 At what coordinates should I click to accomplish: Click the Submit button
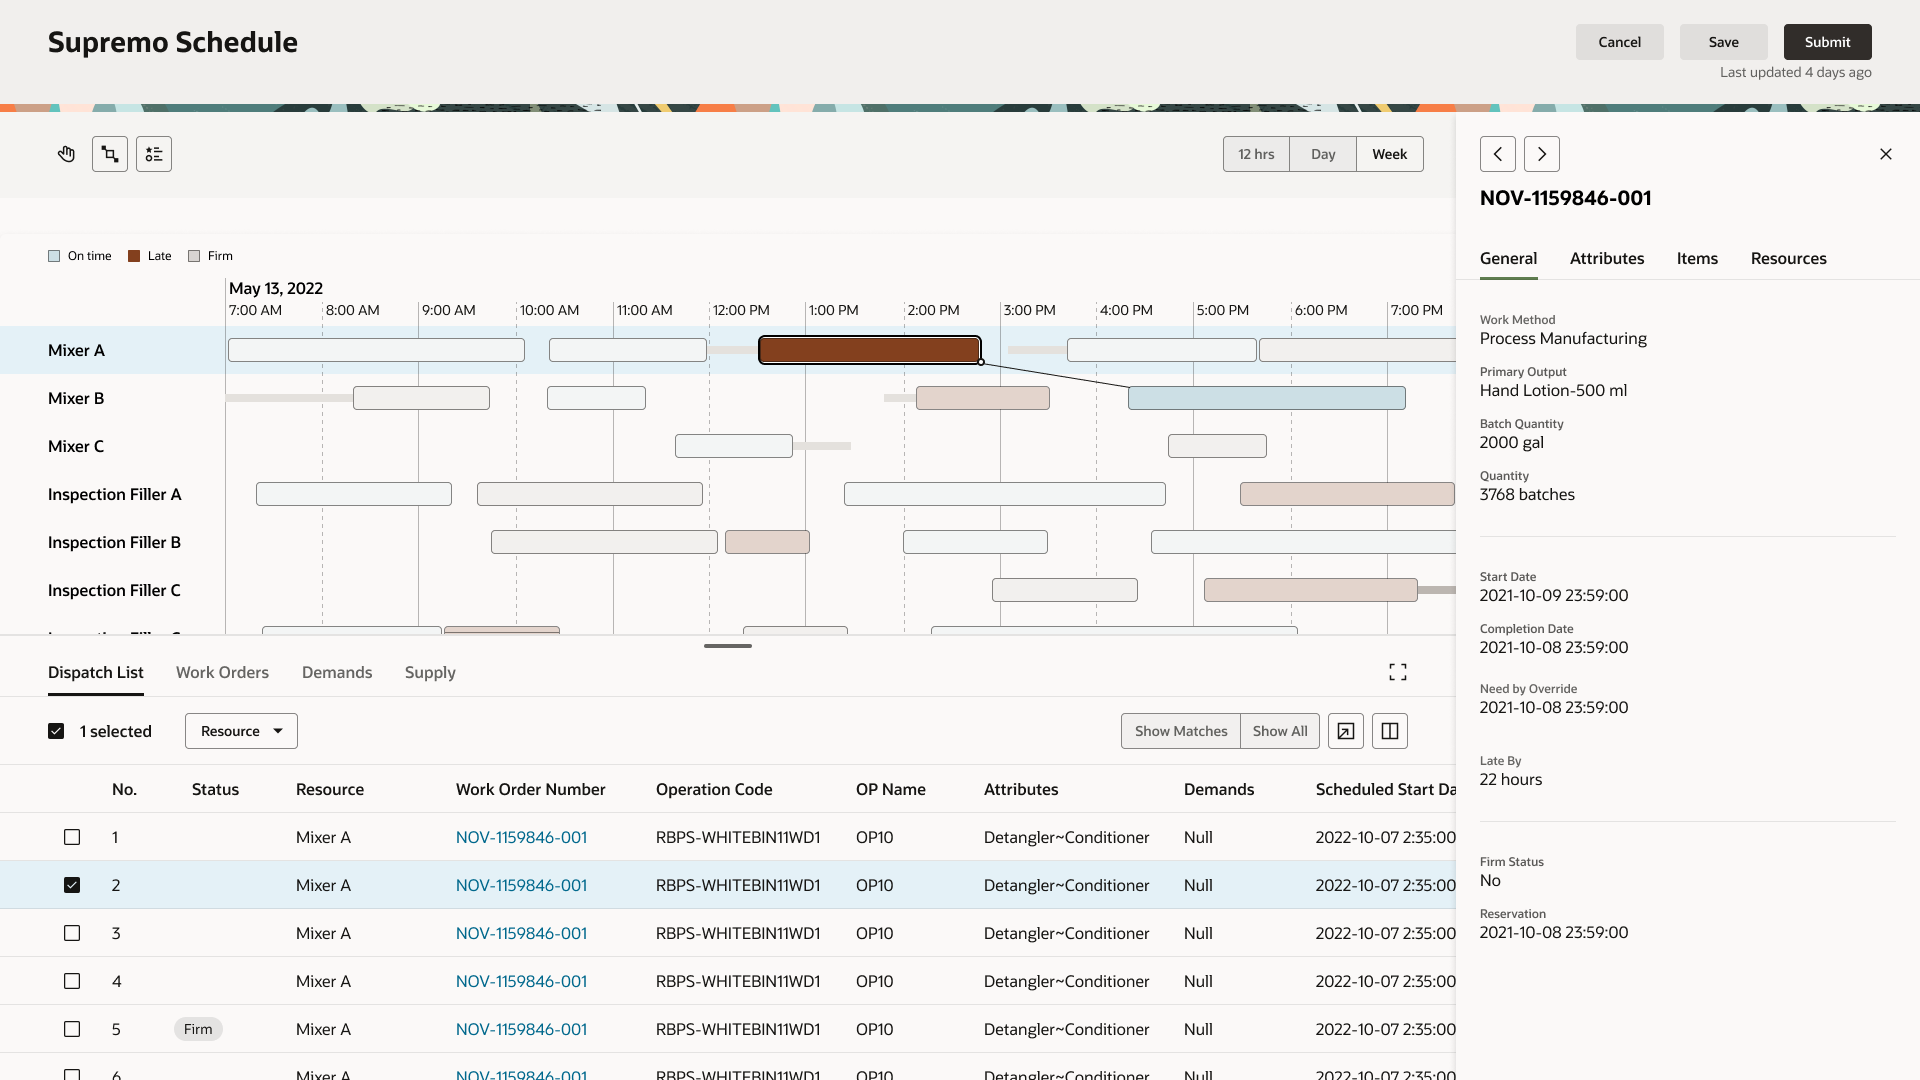click(1827, 42)
